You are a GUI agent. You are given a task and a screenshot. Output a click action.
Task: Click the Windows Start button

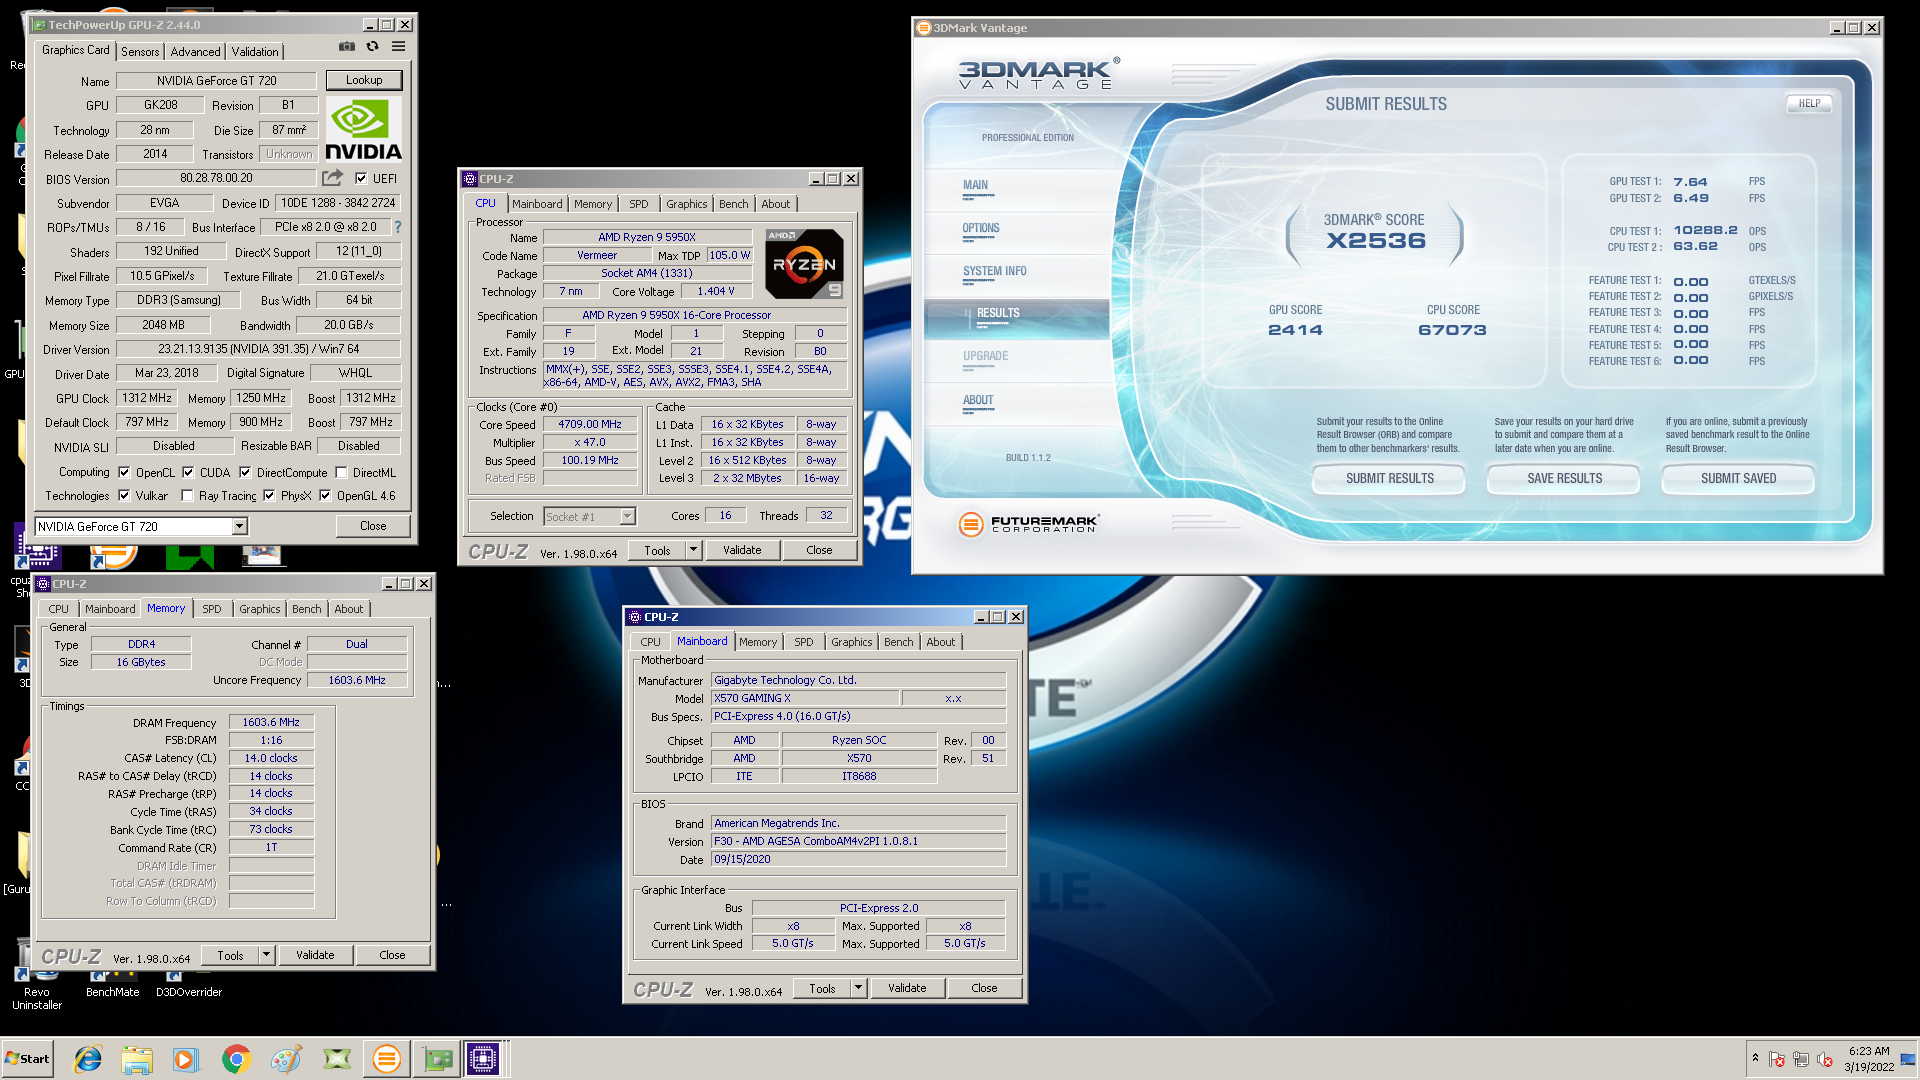27,1059
